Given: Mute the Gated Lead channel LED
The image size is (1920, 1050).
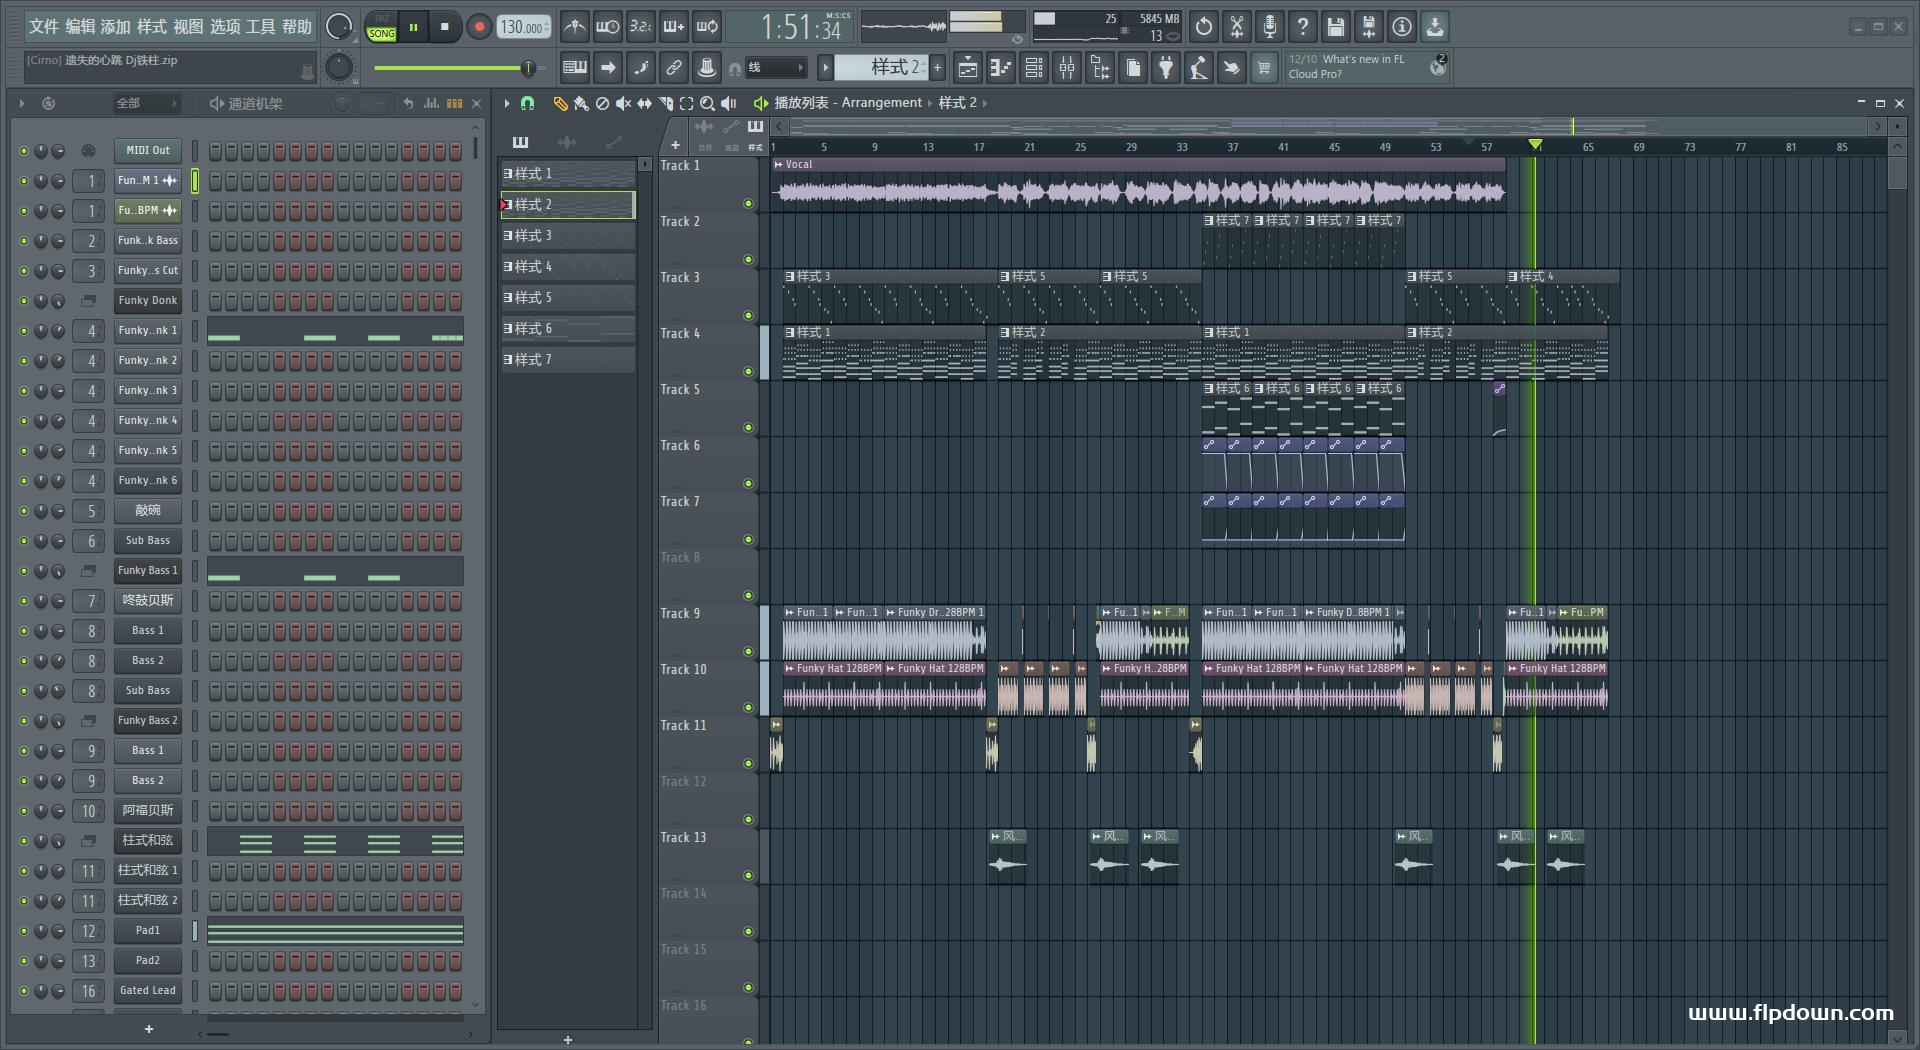Looking at the screenshot, I should (x=24, y=991).
